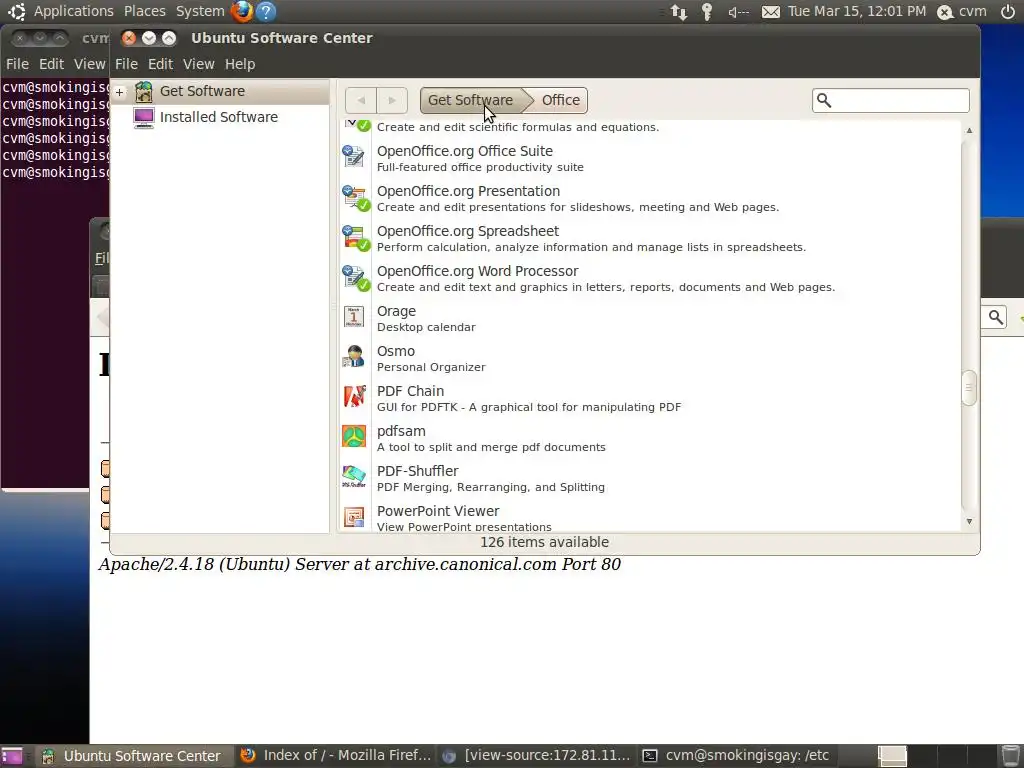
Task: Open the Places menu
Action: 144,11
